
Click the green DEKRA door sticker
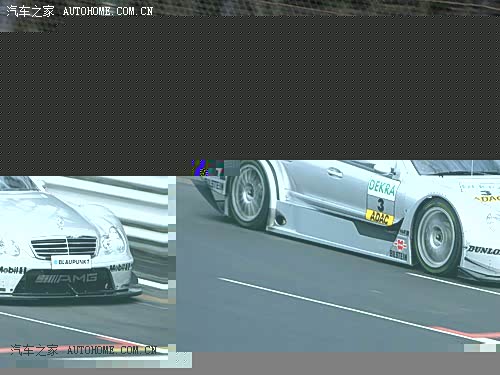(383, 189)
